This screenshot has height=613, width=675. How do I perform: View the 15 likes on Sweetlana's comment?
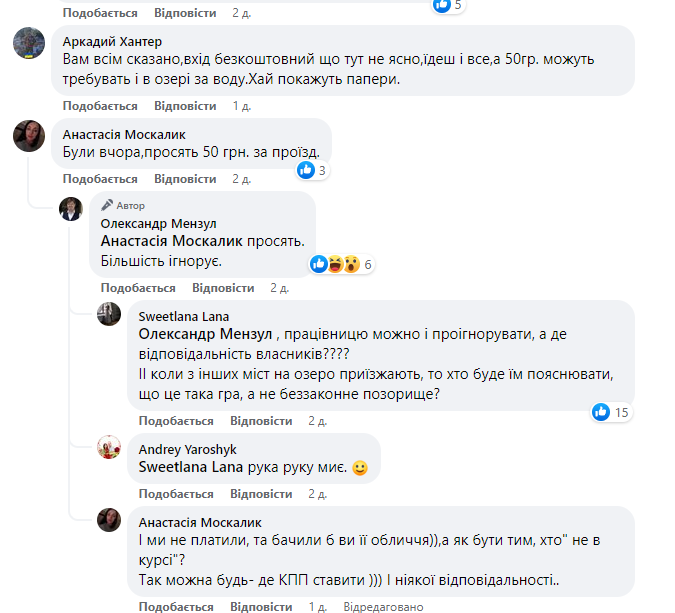click(609, 412)
